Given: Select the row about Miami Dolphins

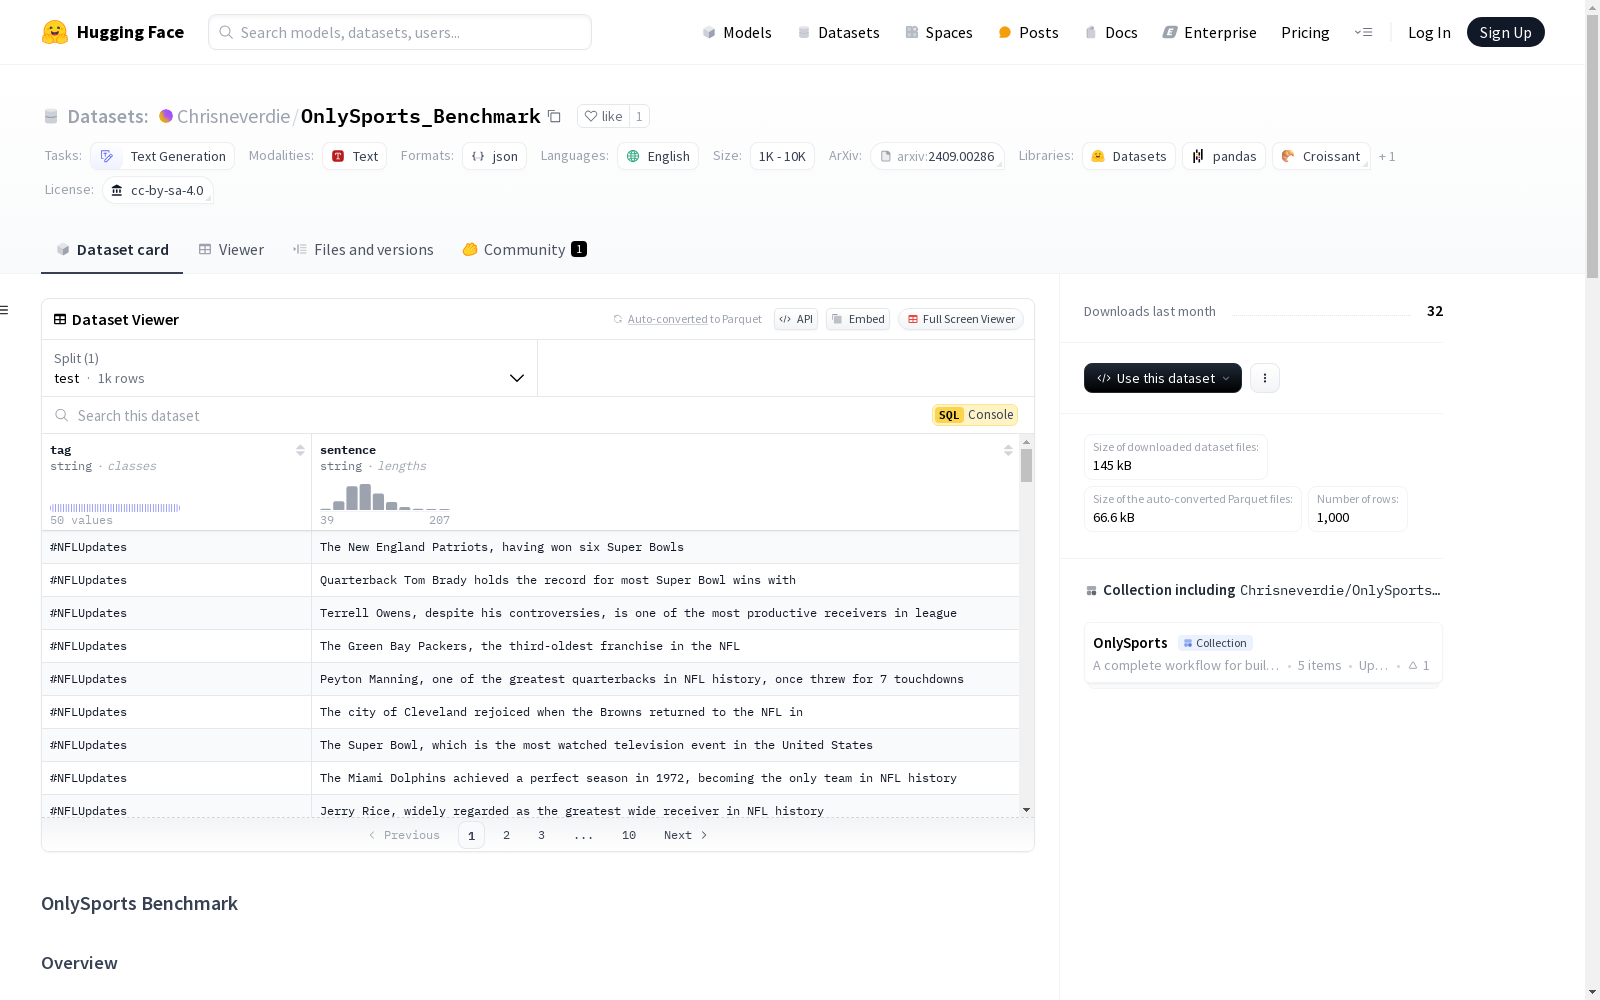Looking at the screenshot, I should point(530,778).
